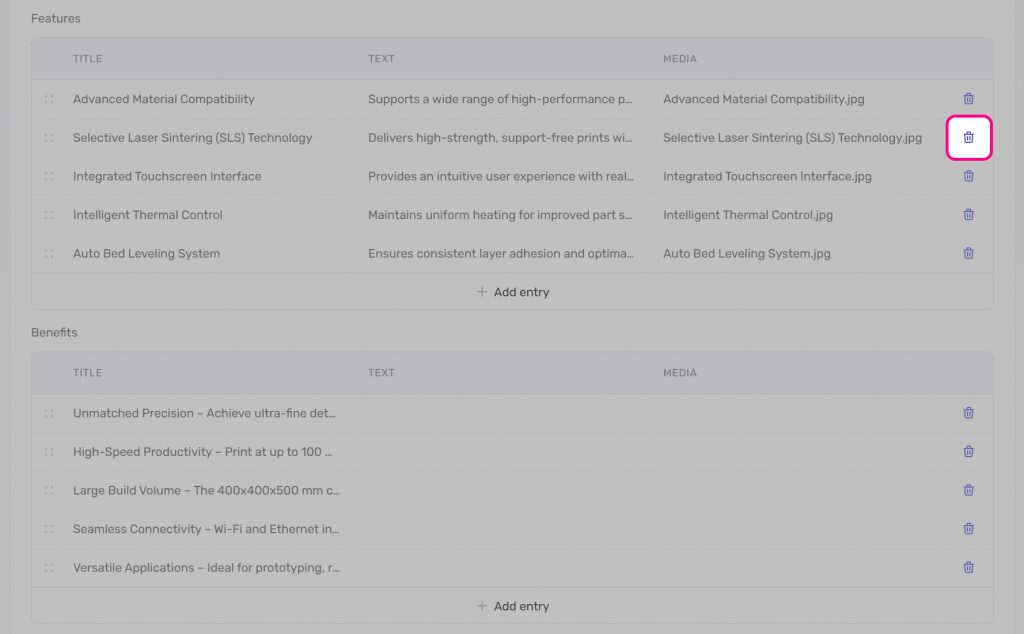
Task: Open the Integrated Touchscreen Interface title cell
Action: 167,176
